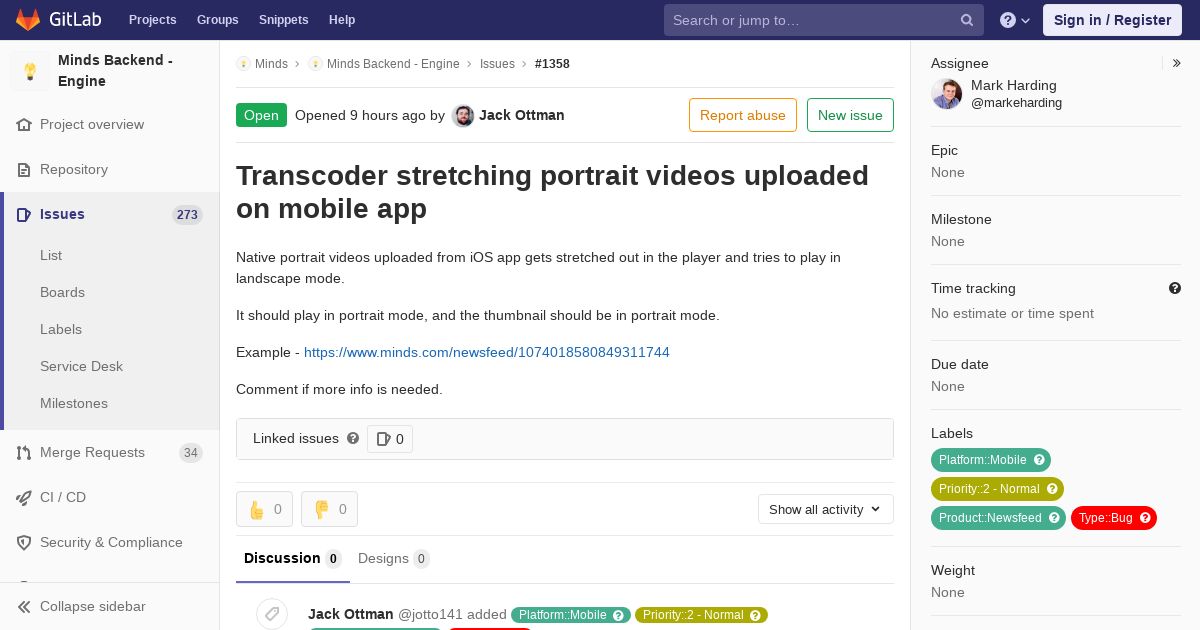Open Show all activity dropdown

(x=826, y=509)
